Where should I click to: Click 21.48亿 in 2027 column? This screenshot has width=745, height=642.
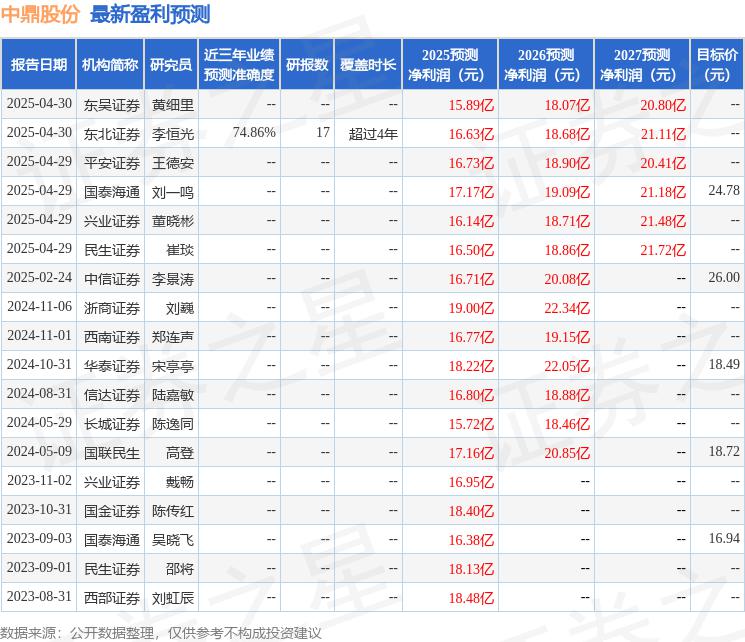[x=663, y=221]
